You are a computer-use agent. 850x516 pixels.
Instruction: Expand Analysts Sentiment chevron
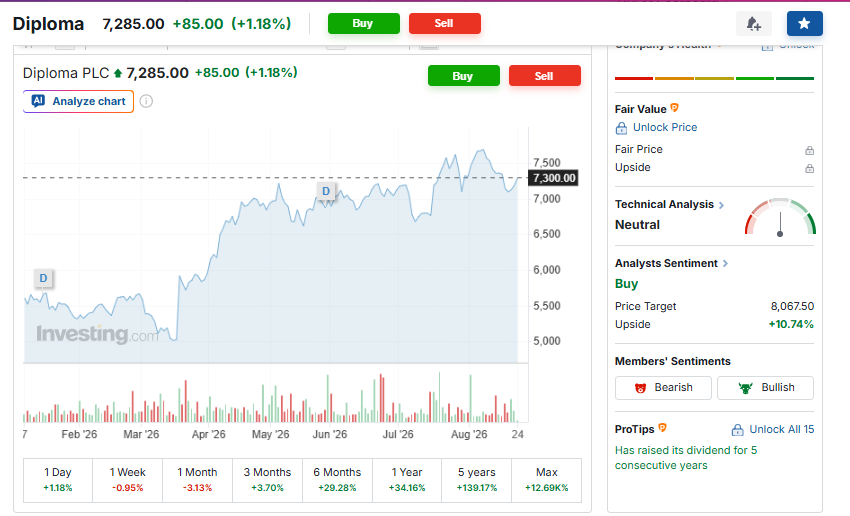tap(725, 263)
